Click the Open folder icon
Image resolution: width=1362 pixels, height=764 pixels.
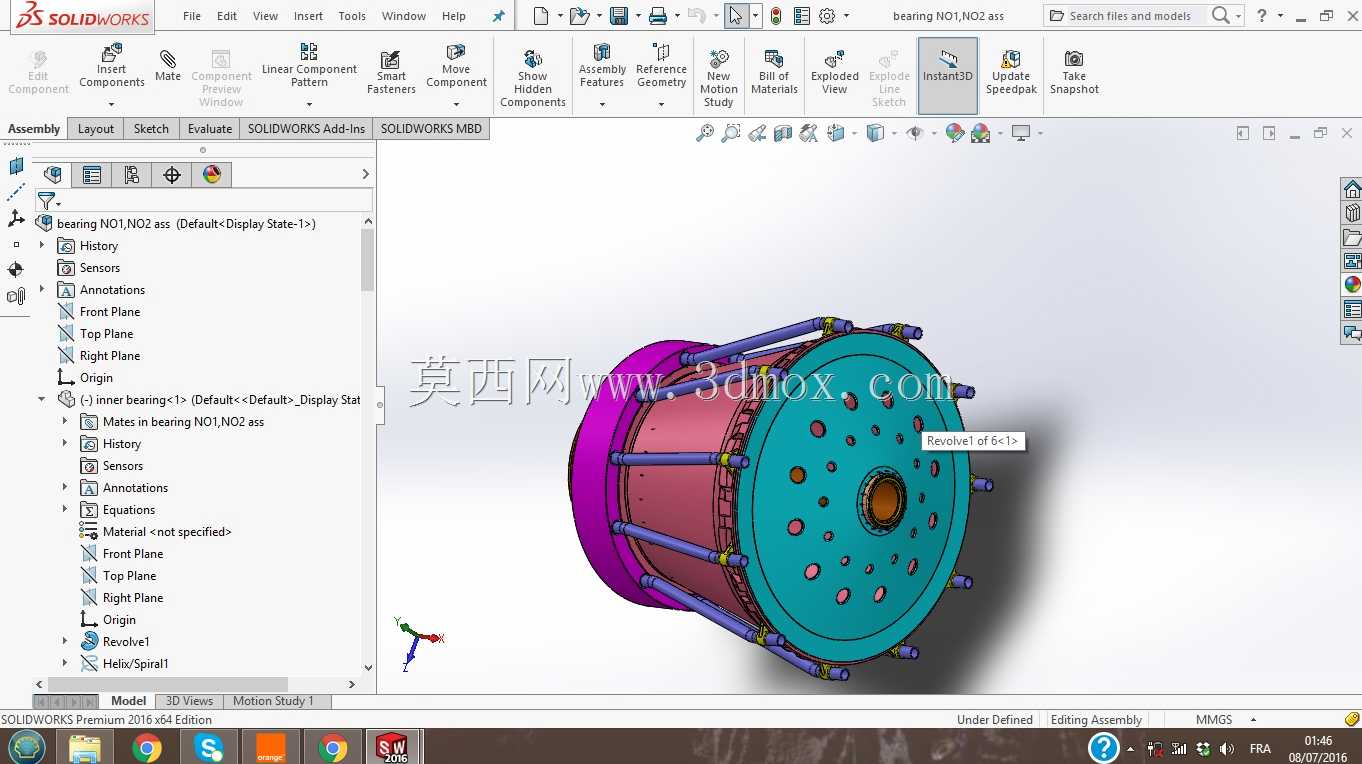578,16
